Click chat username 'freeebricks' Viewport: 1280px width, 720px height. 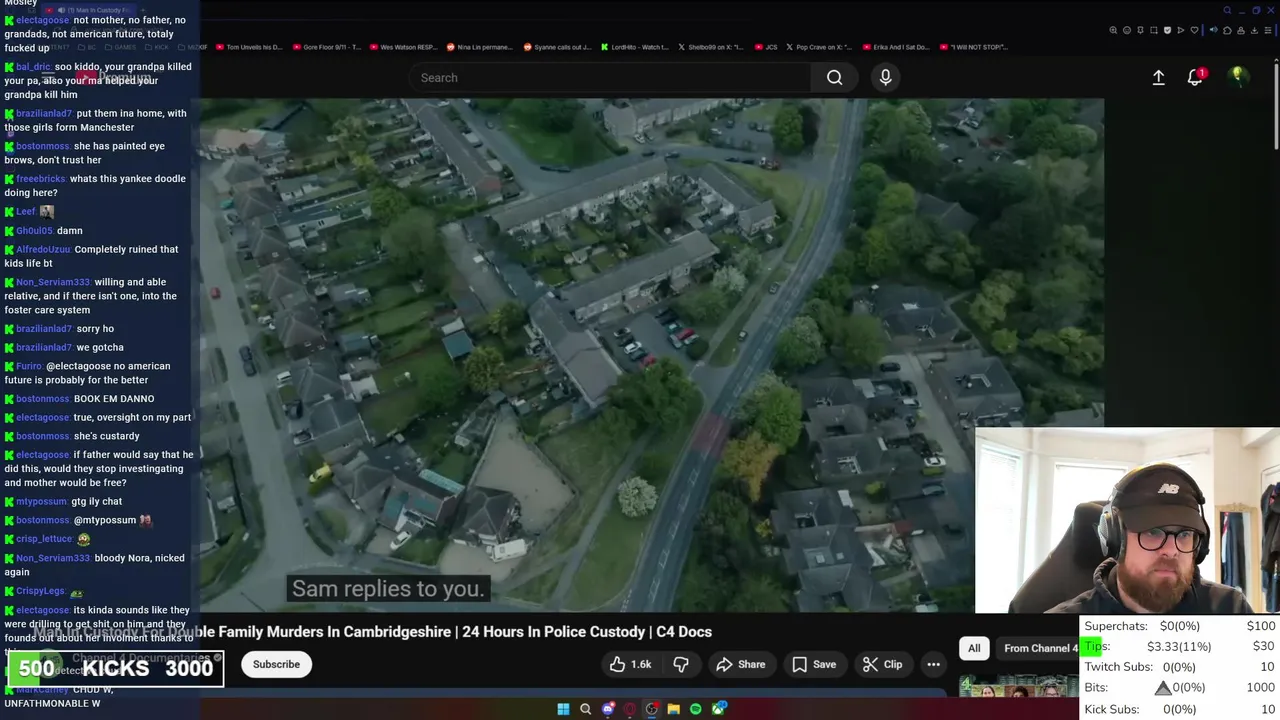pyautogui.click(x=41, y=179)
